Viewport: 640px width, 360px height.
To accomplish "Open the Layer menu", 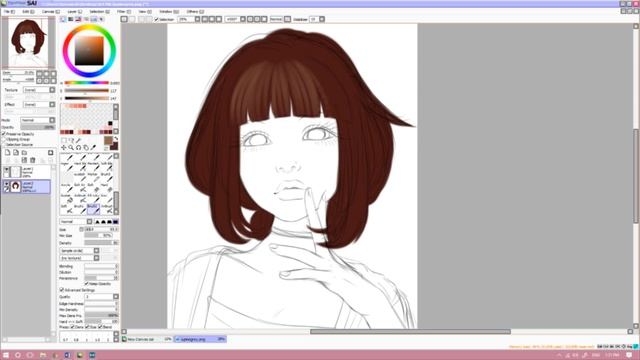I will 74,12.
